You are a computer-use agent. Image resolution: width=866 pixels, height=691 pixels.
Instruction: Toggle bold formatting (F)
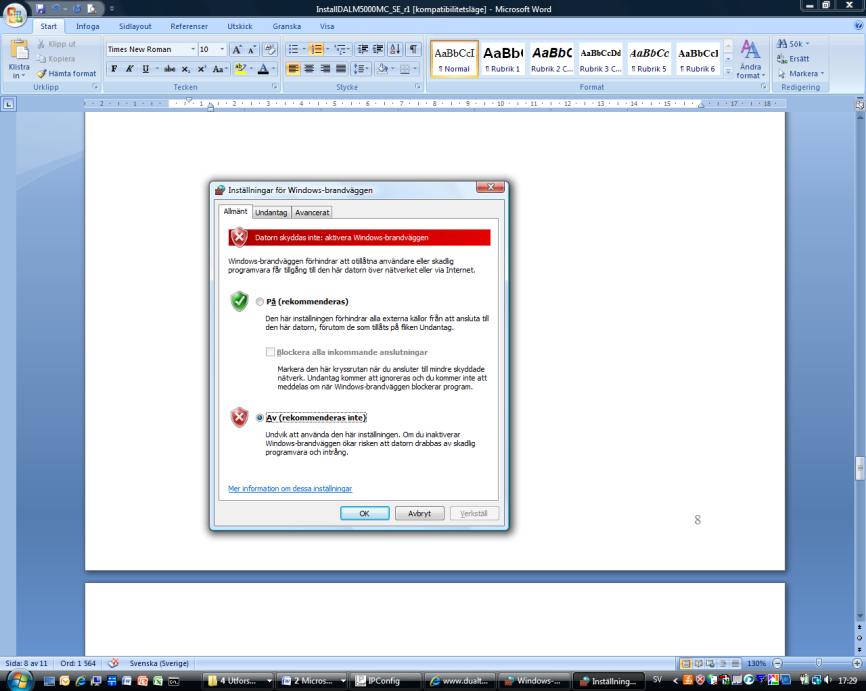pyautogui.click(x=114, y=69)
